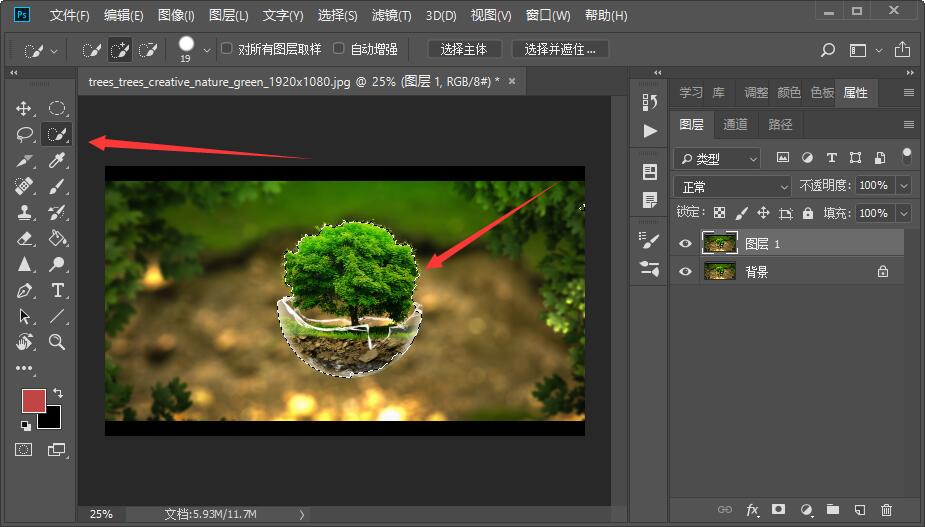Hide 图层 1 with its eye icon

(685, 244)
